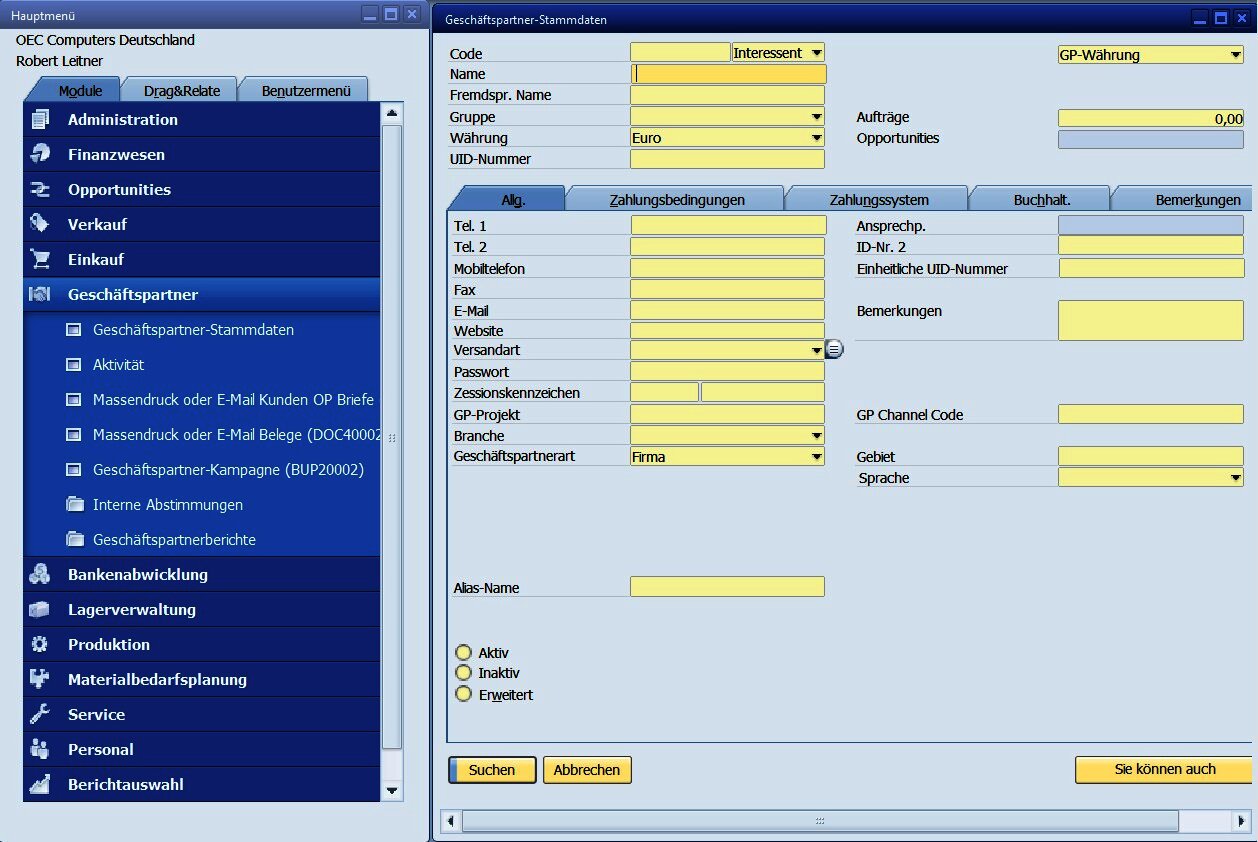Click the Einkauf shopping cart icon
Image resolution: width=1258 pixels, height=842 pixels.
pyautogui.click(x=40, y=259)
